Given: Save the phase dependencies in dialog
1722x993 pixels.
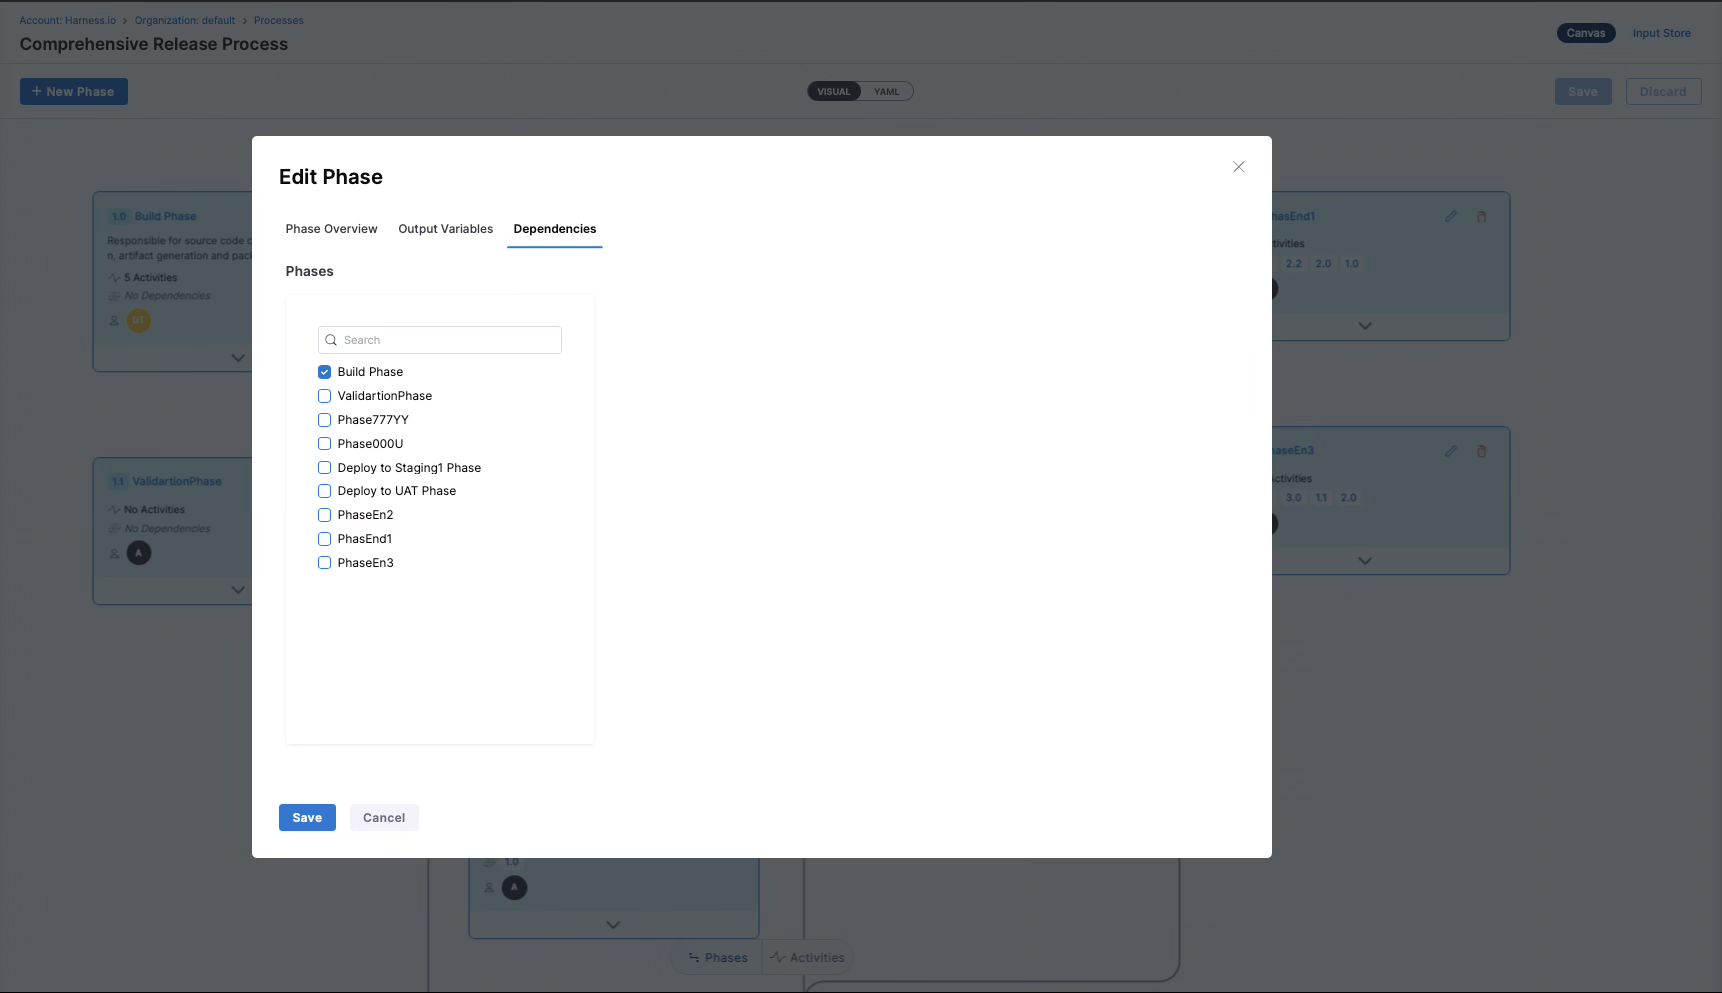Looking at the screenshot, I should coord(307,818).
